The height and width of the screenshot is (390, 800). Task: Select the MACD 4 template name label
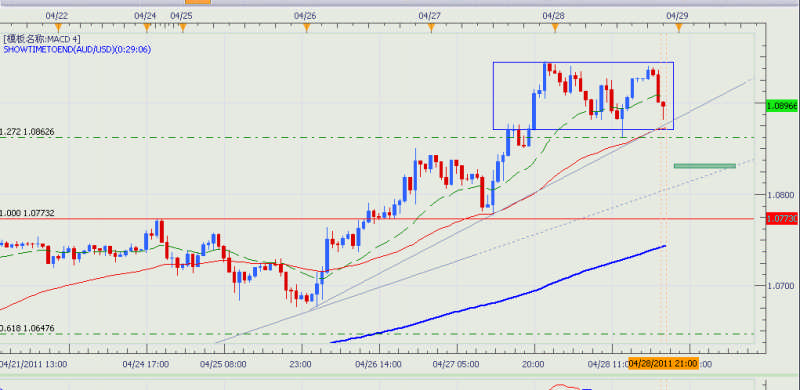(x=42, y=39)
